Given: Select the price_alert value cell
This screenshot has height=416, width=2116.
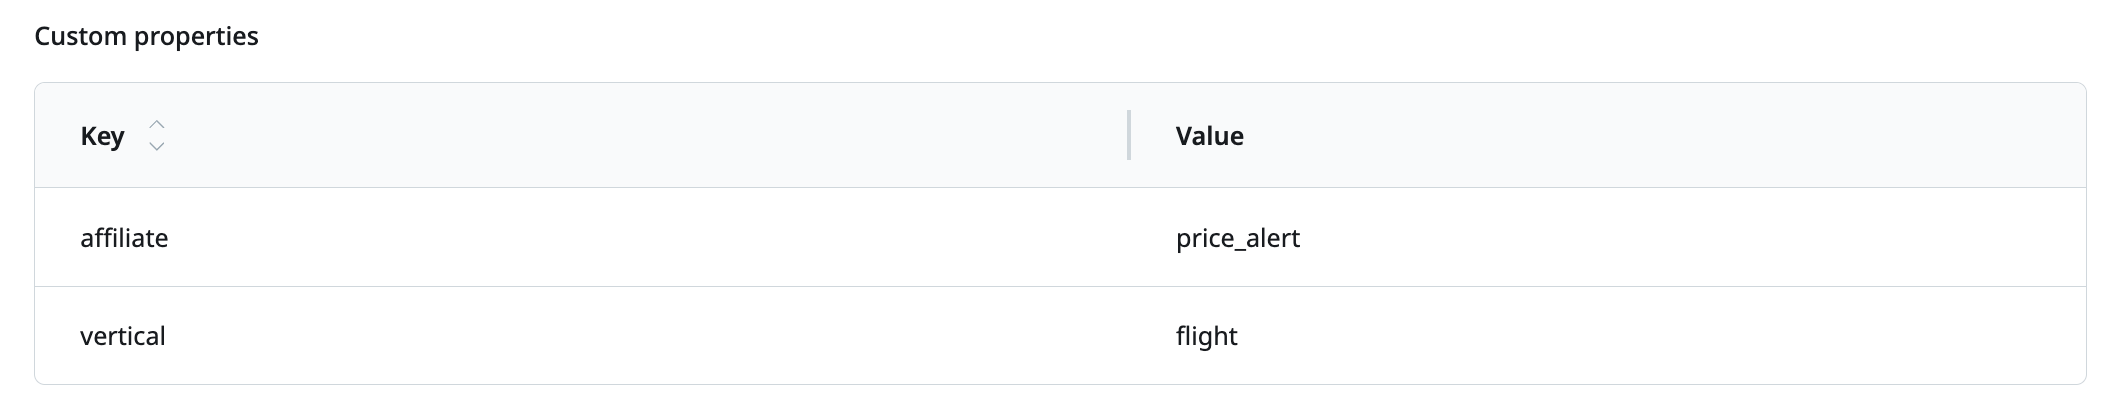Looking at the screenshot, I should tap(1238, 238).
